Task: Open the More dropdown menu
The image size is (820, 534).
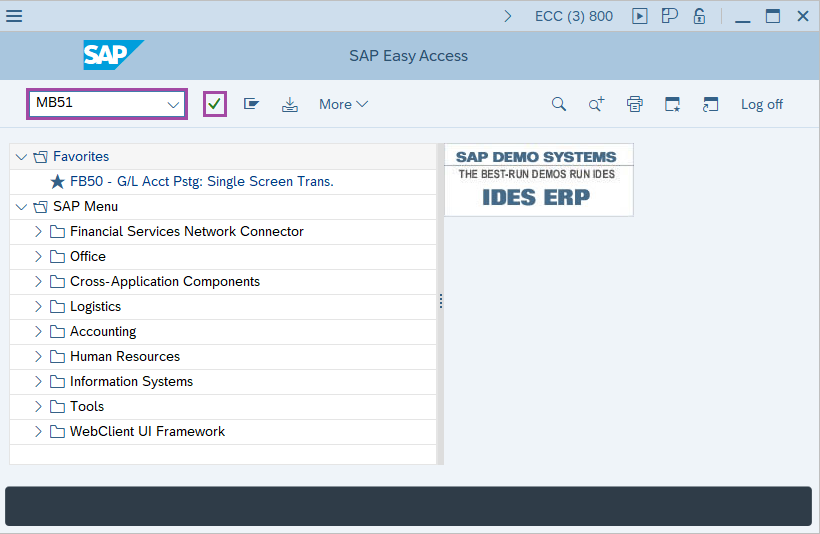Action: coord(344,104)
